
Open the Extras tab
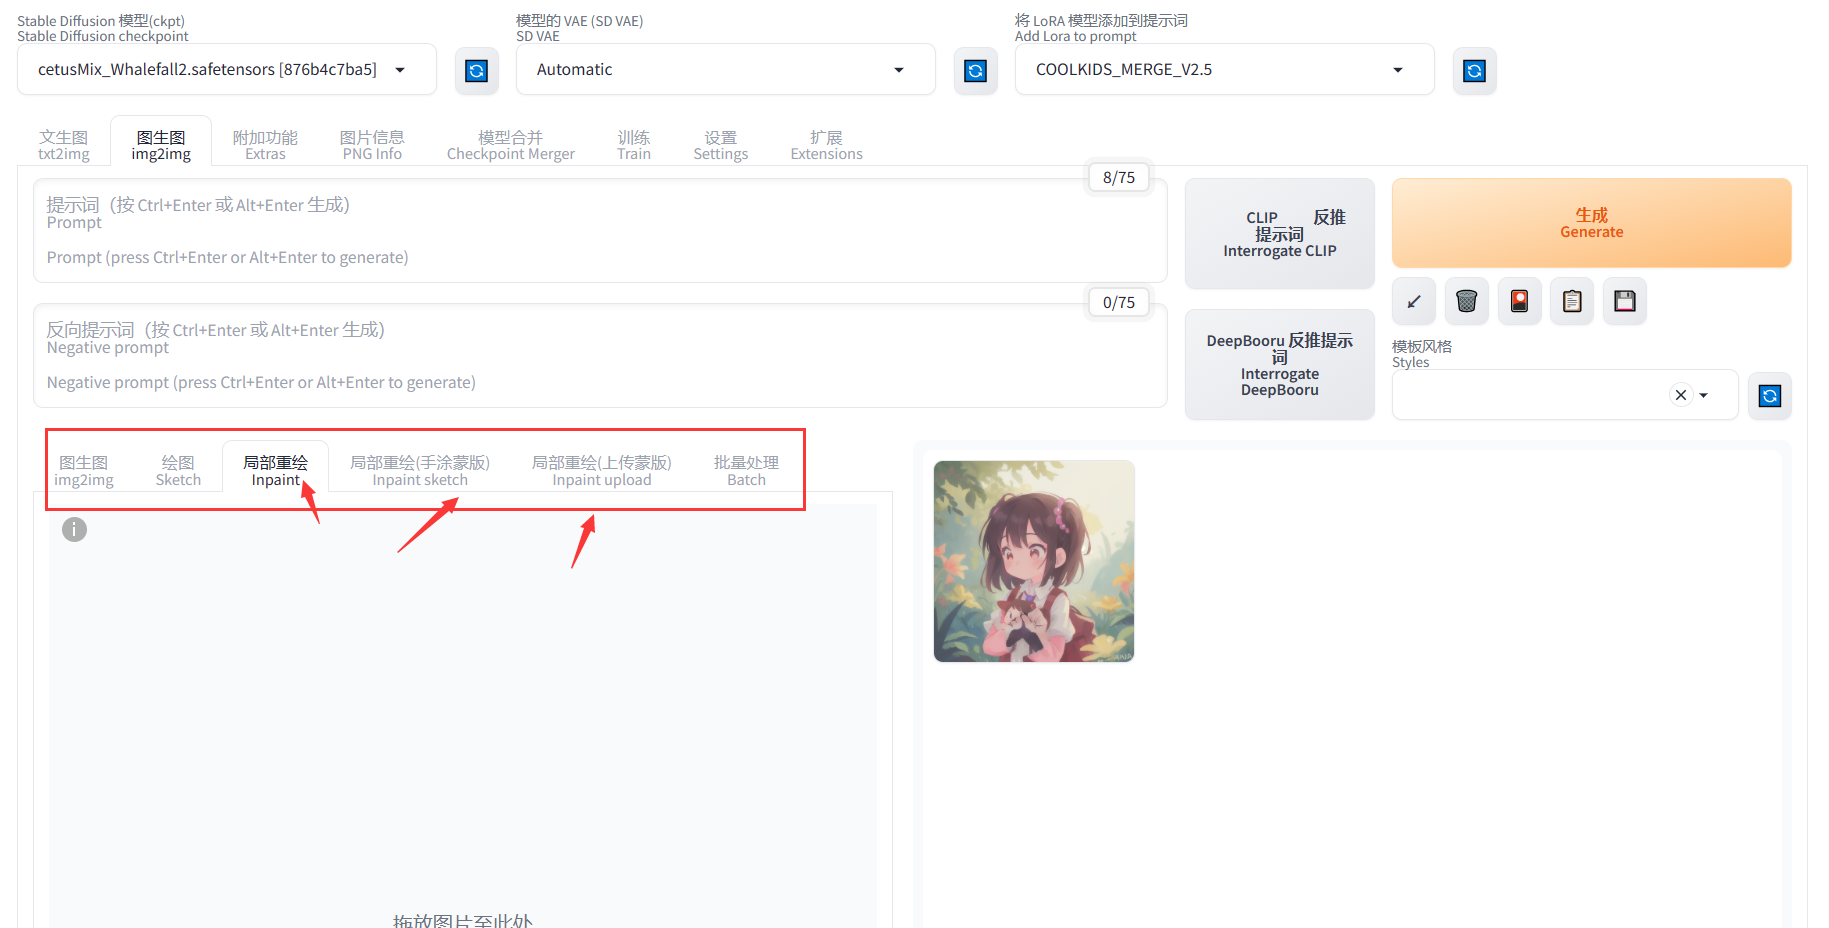(x=265, y=145)
